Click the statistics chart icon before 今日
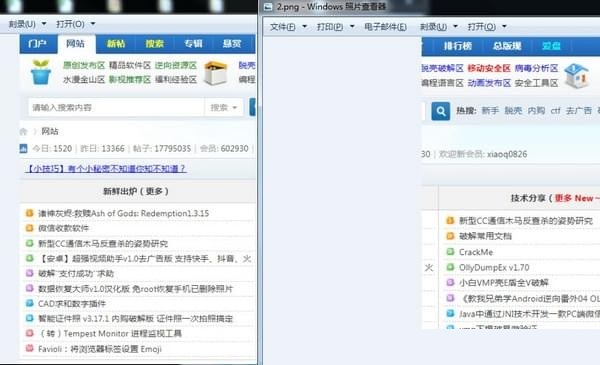This screenshot has width=600, height=365. [23, 148]
